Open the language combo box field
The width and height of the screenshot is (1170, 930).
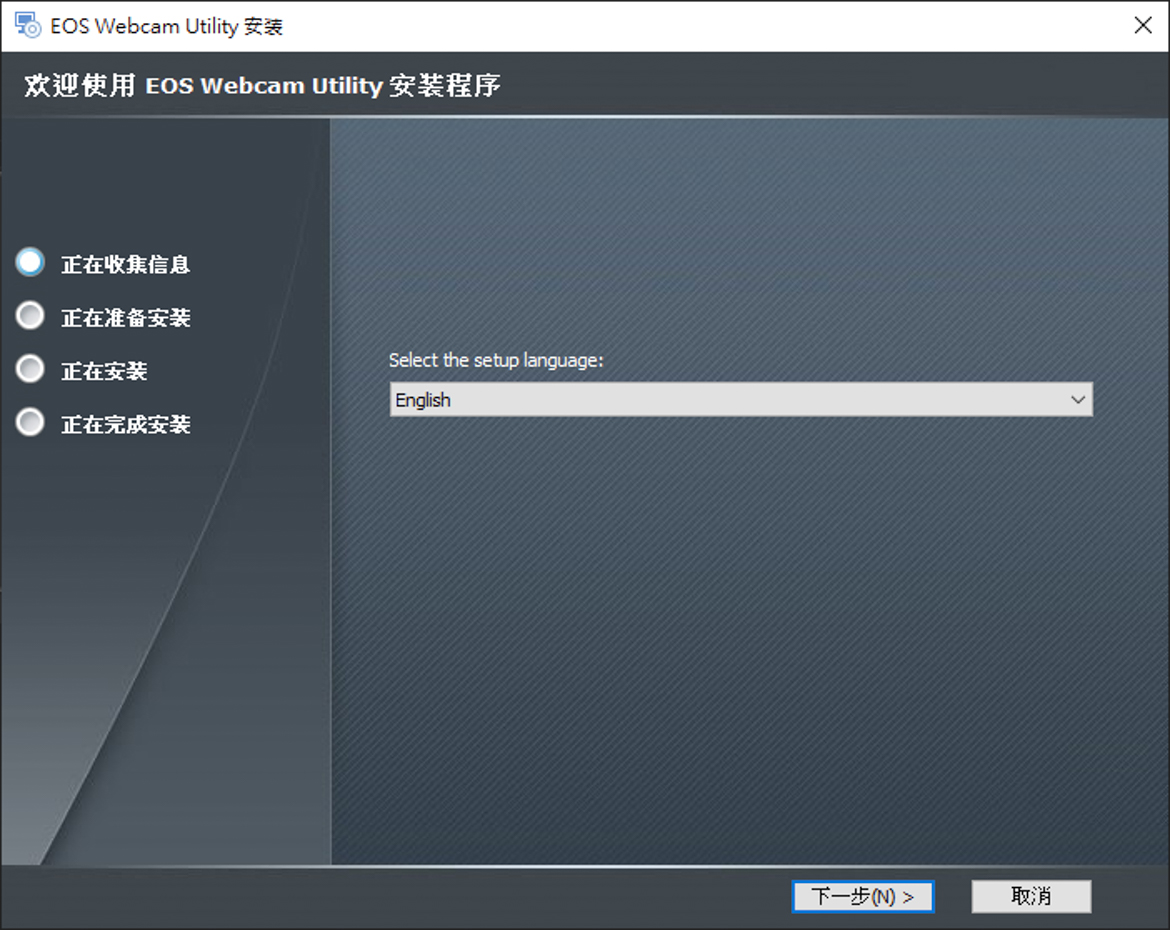coord(741,399)
